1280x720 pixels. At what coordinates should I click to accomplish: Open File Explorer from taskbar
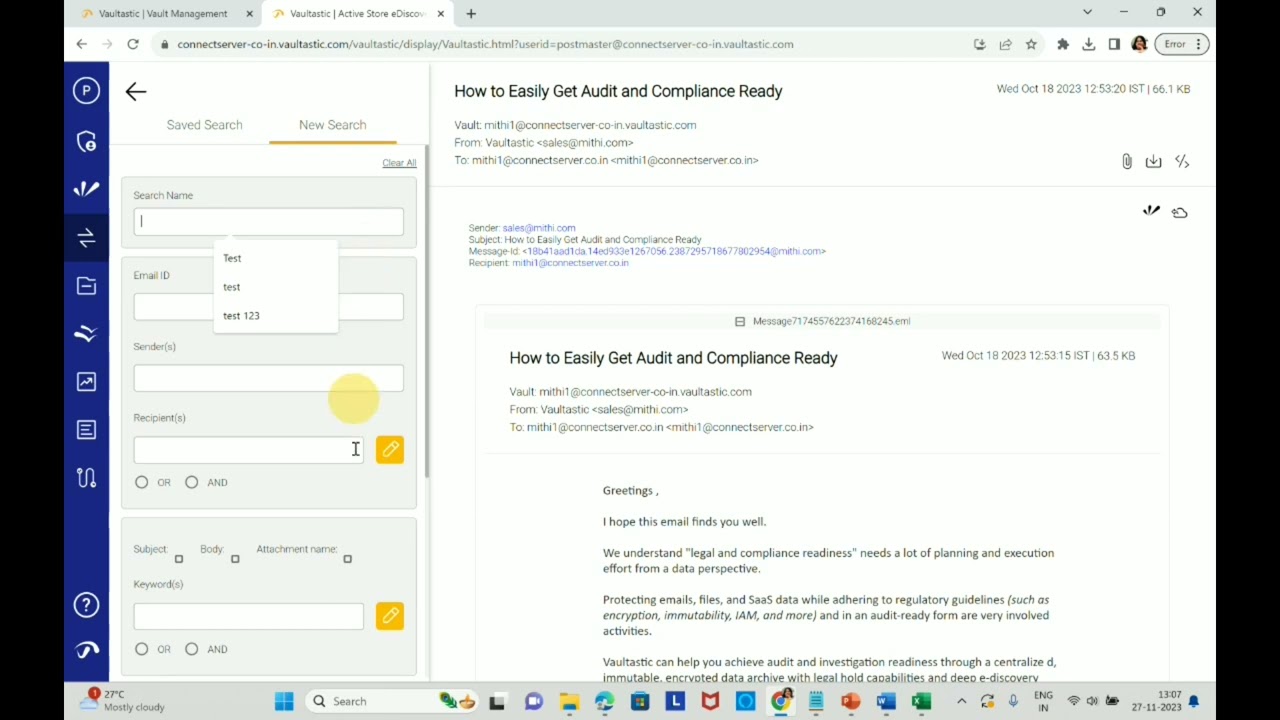click(569, 701)
